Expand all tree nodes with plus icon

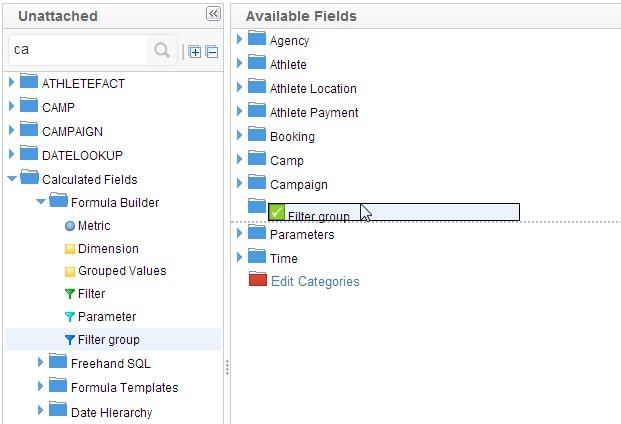tap(194, 52)
